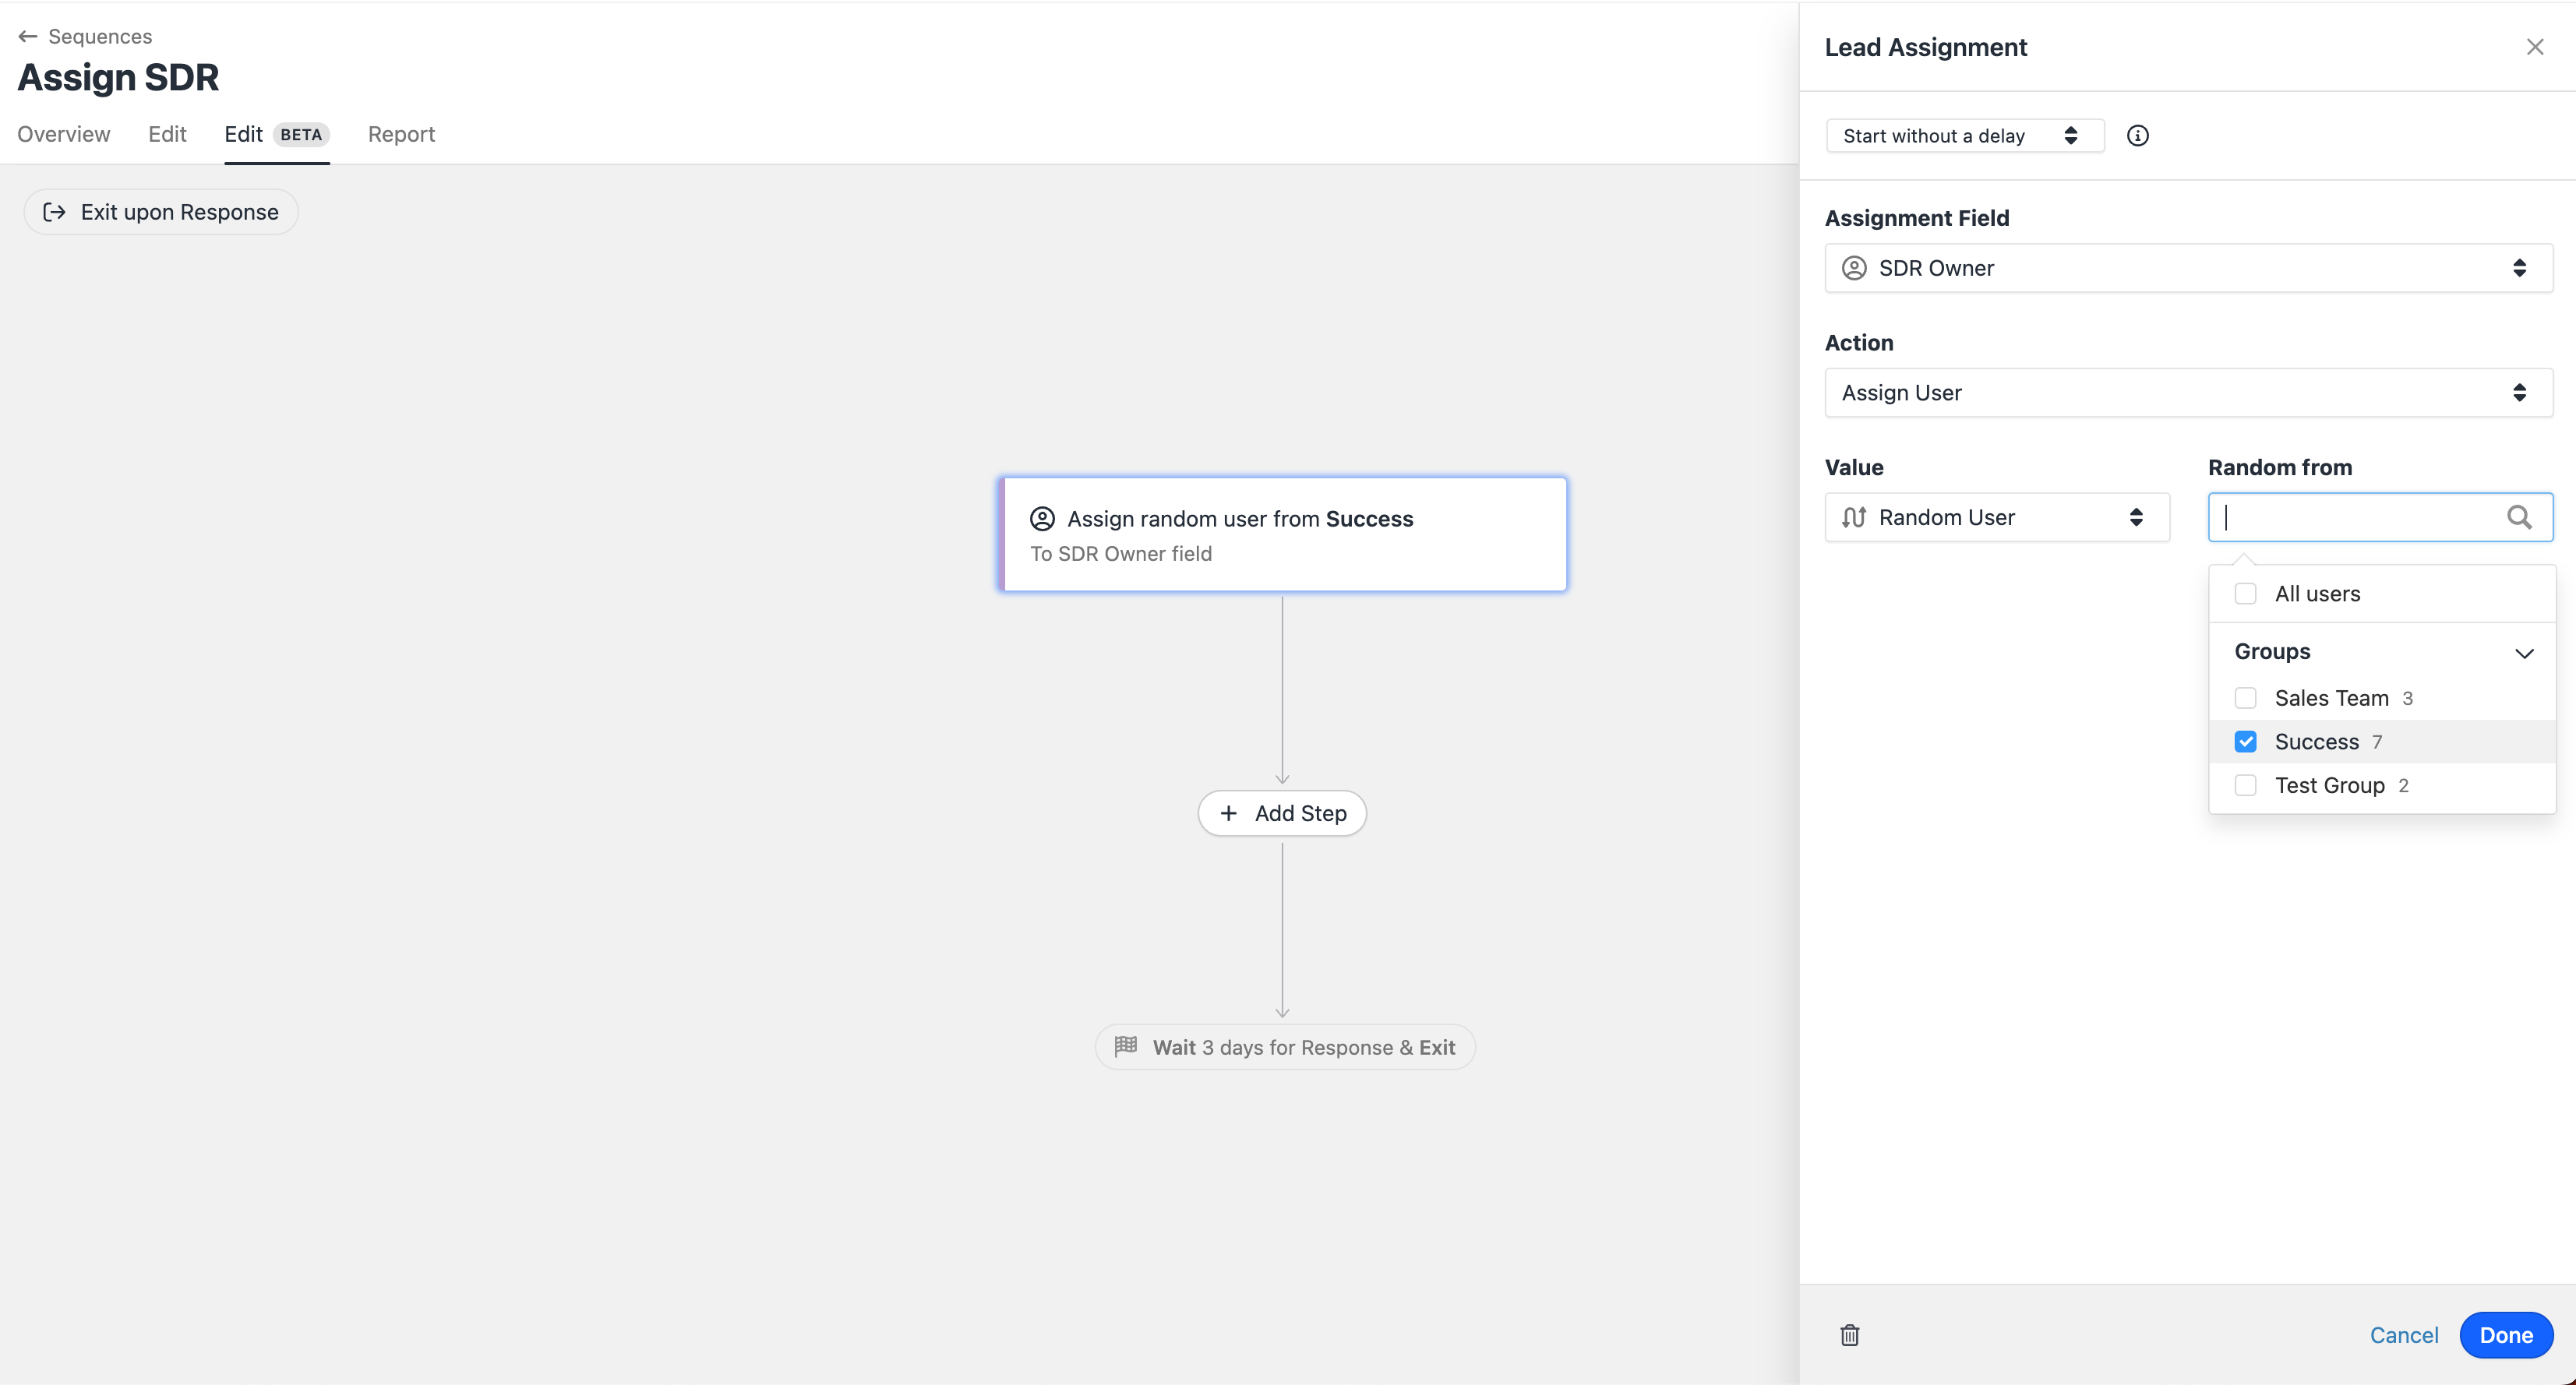Switch to the Report tab
The height and width of the screenshot is (1385, 2576).
401,134
